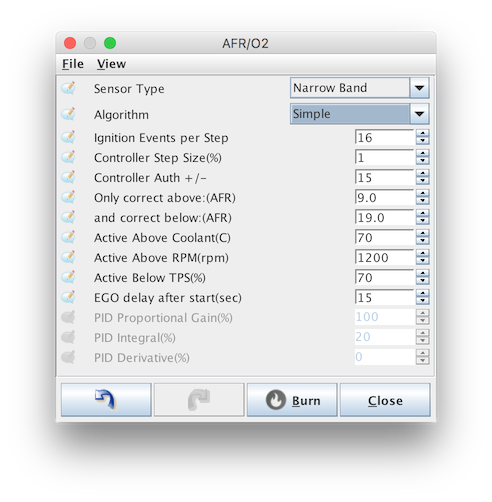Increase Ignition Events per Step value
This screenshot has height=502, width=492.
click(422, 133)
